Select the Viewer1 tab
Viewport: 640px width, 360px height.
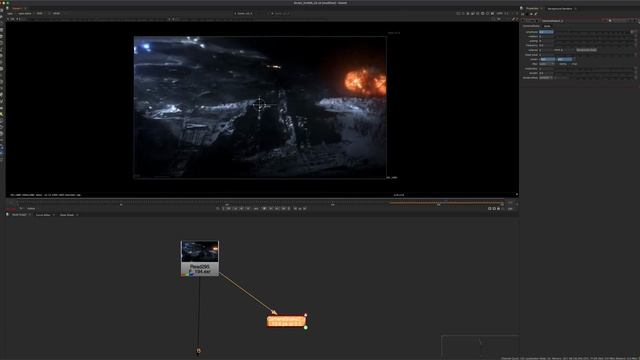coord(17,8)
